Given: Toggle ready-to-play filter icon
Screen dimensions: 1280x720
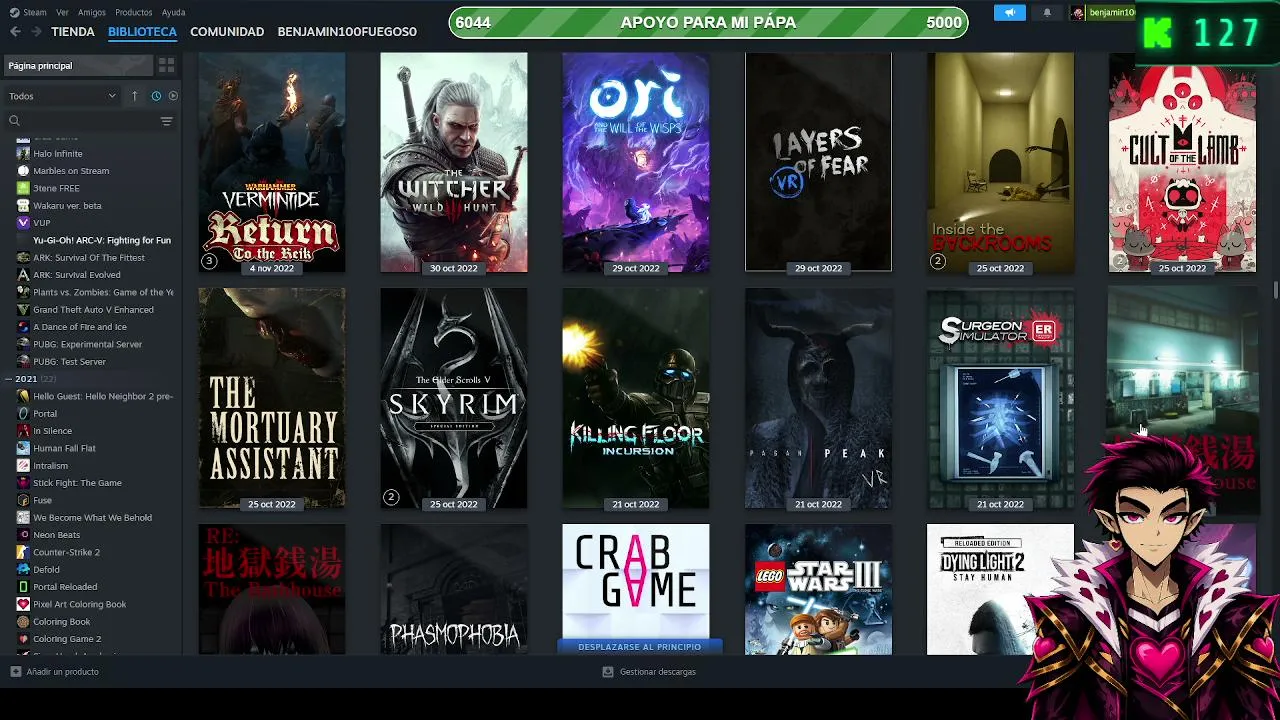Looking at the screenshot, I should point(173,96).
